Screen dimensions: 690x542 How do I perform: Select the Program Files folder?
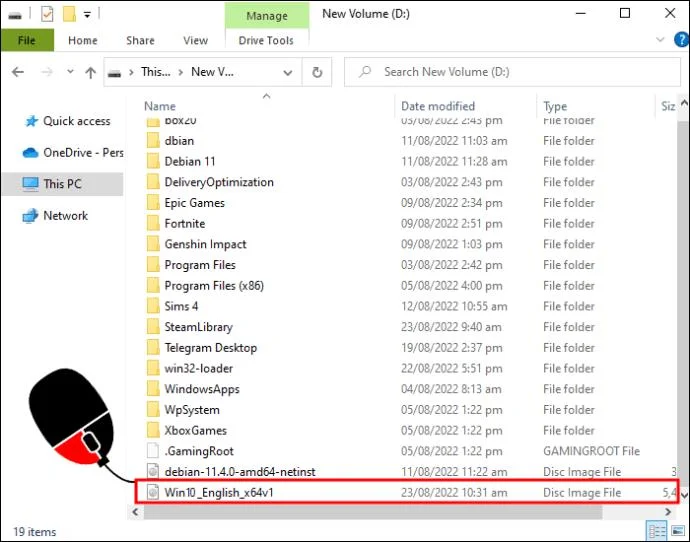[200, 265]
